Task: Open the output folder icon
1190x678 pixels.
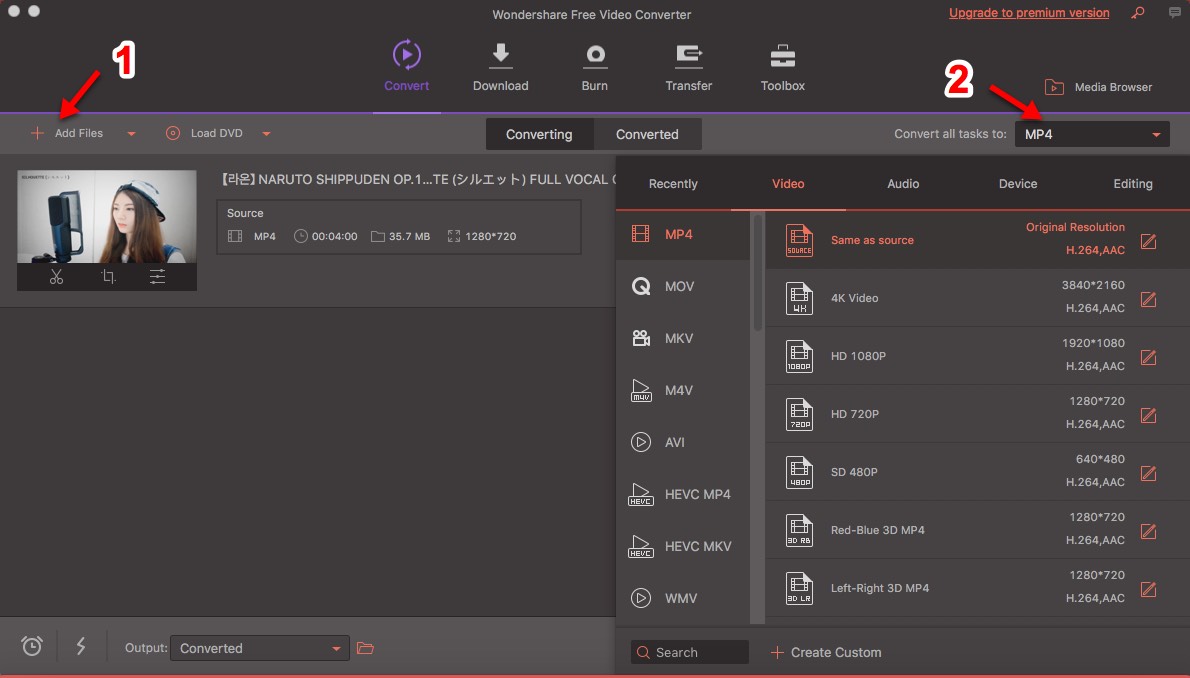Action: pyautogui.click(x=365, y=648)
